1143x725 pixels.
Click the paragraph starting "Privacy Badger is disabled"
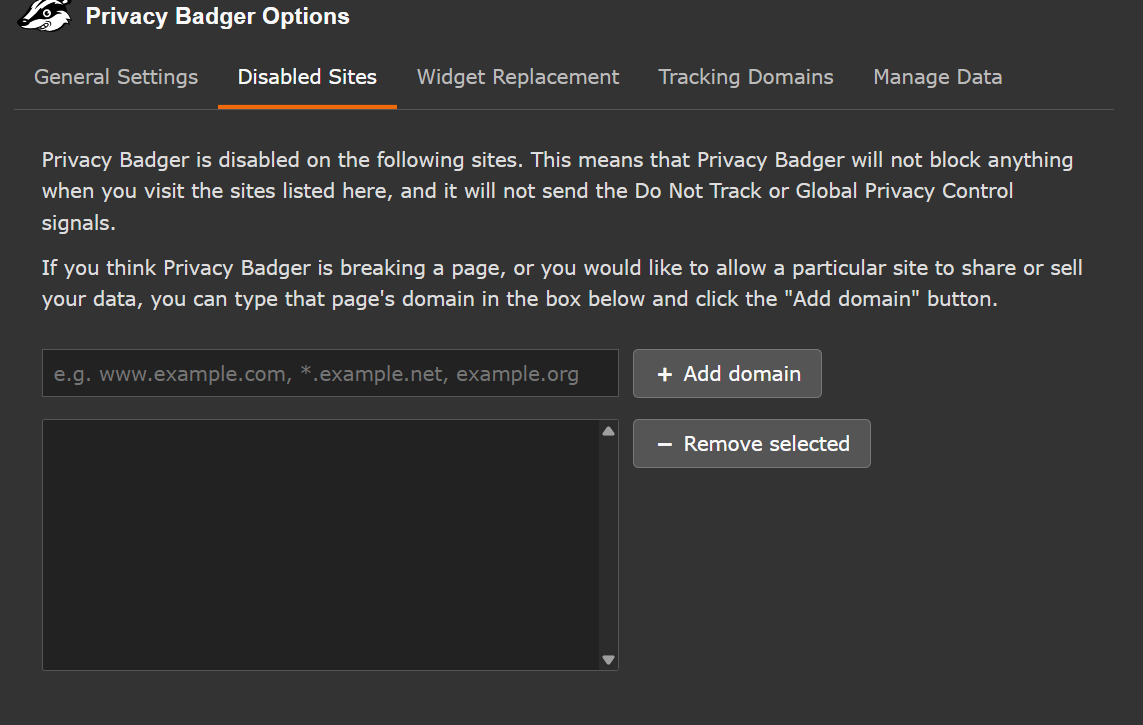click(x=557, y=191)
